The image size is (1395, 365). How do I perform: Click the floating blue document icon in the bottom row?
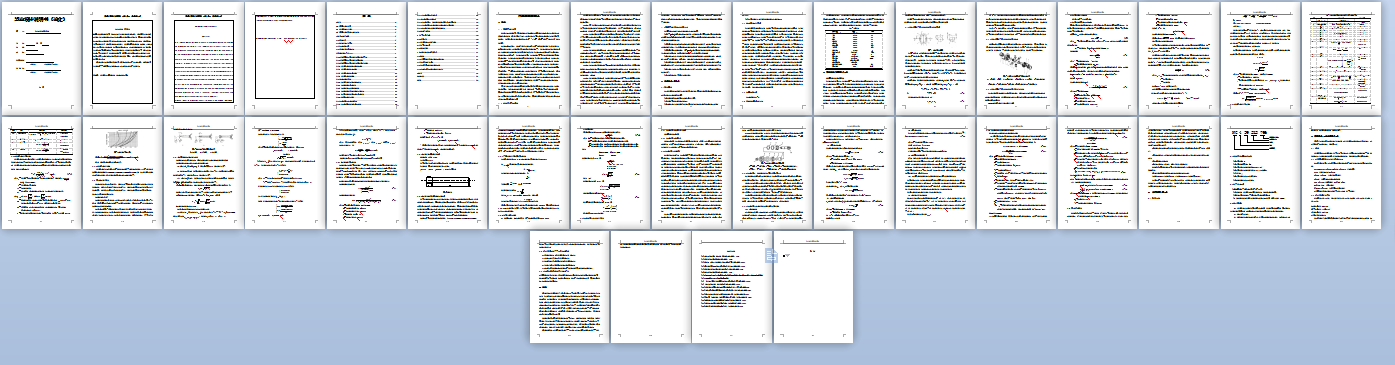[x=772, y=257]
